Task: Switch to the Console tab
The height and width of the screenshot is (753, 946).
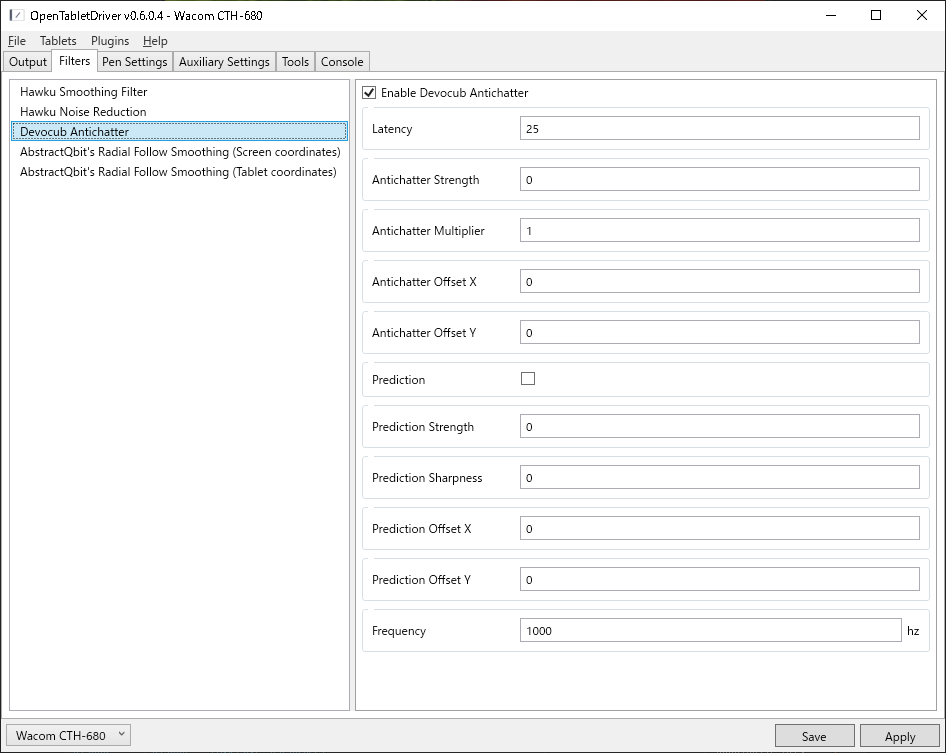Action: point(342,62)
